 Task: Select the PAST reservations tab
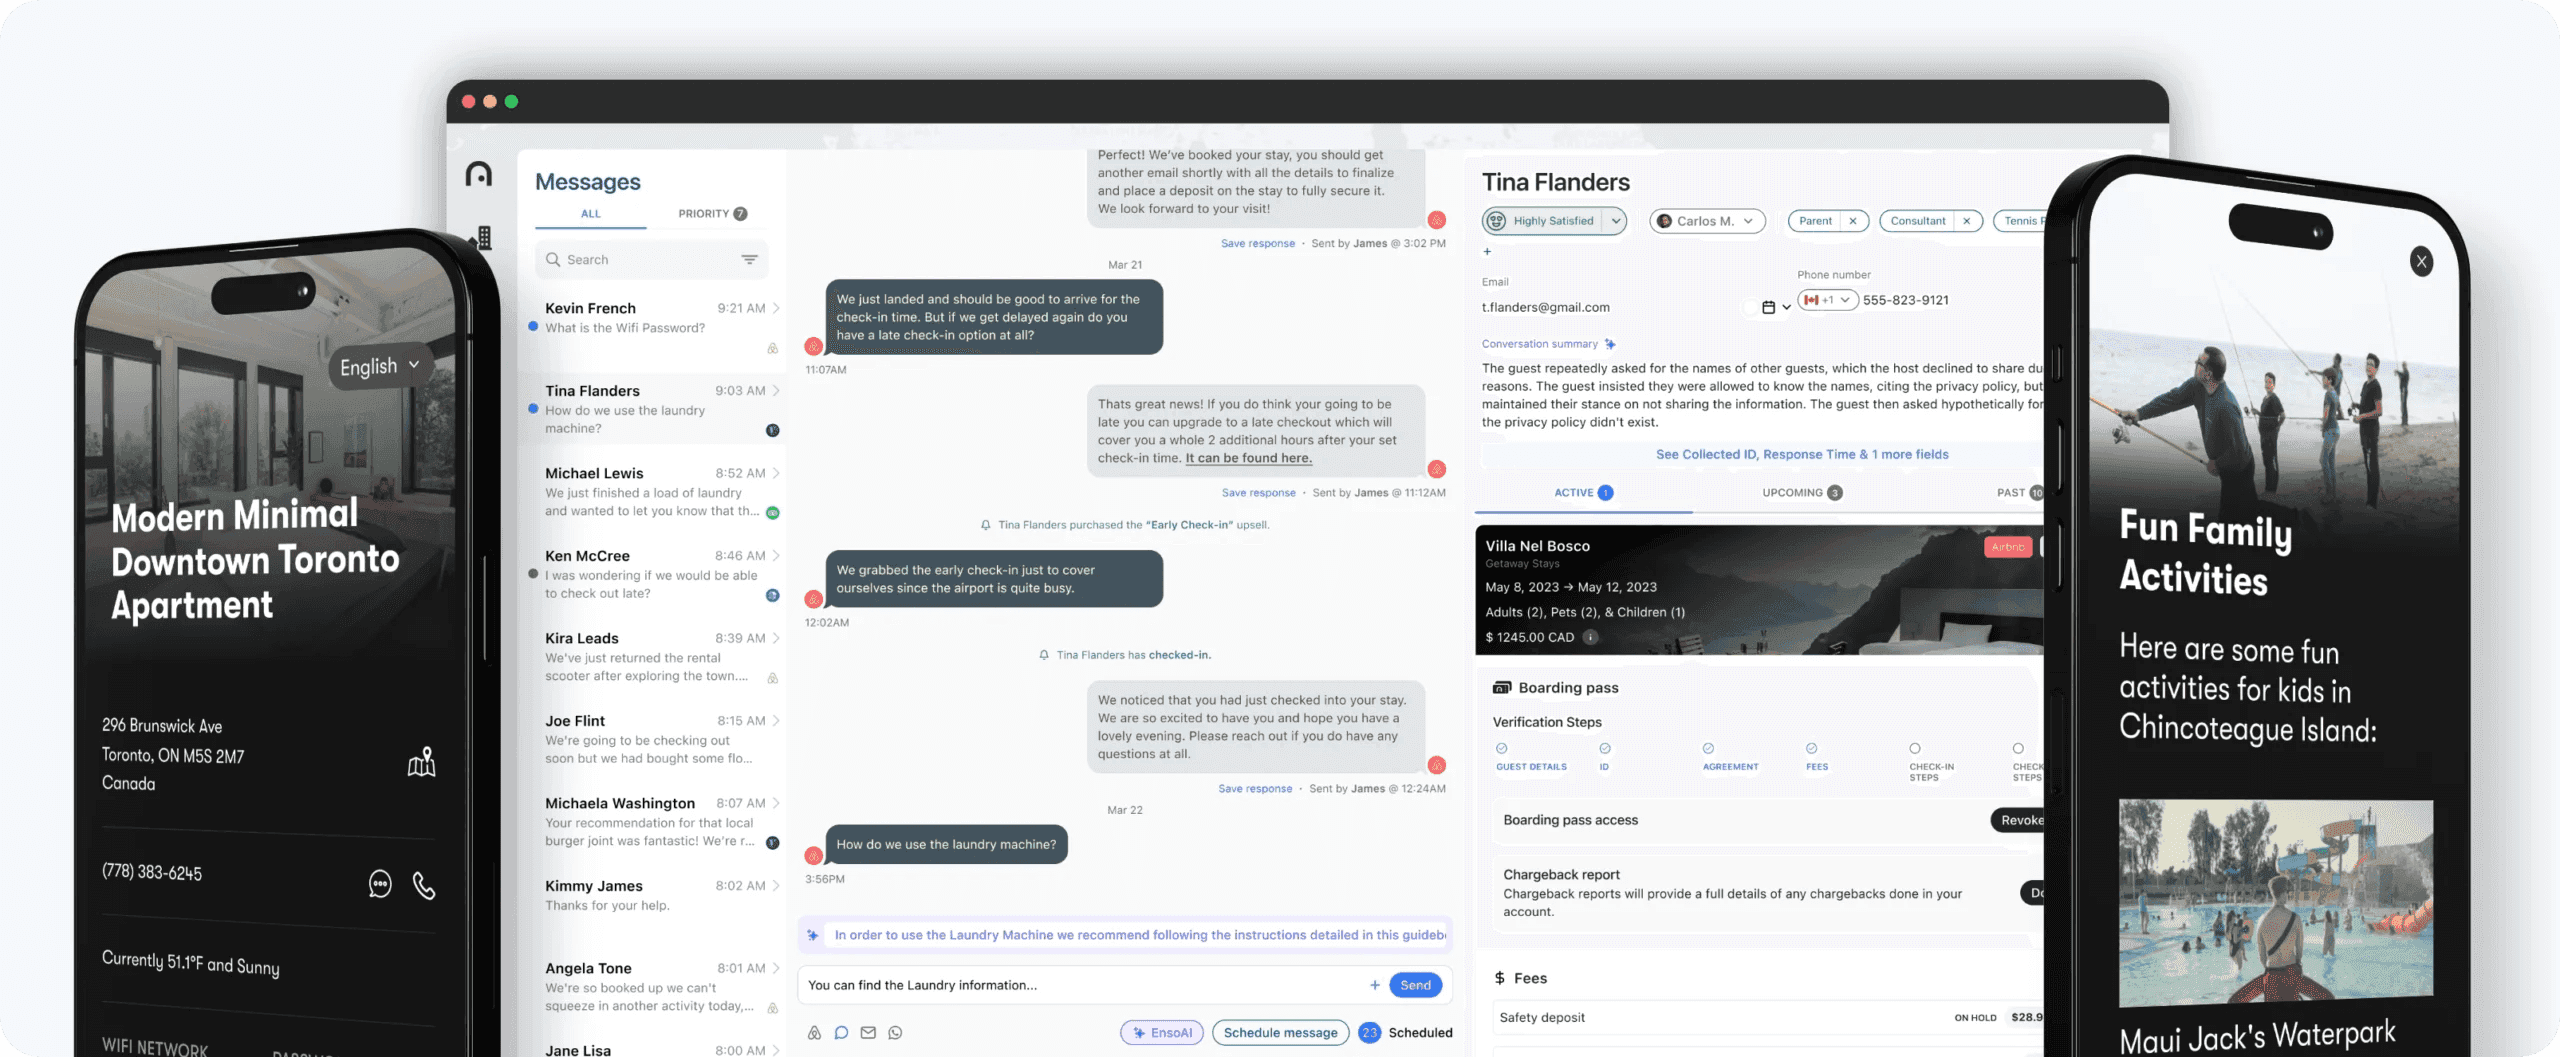coord(2020,493)
